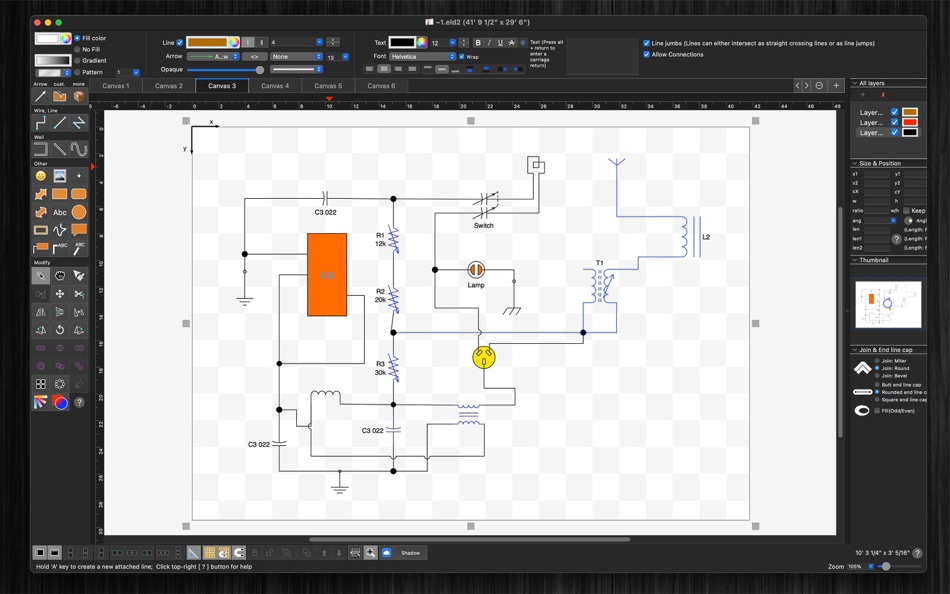Image resolution: width=950 pixels, height=594 pixels.
Task: Uncheck the Line checkbox
Action: 179,42
